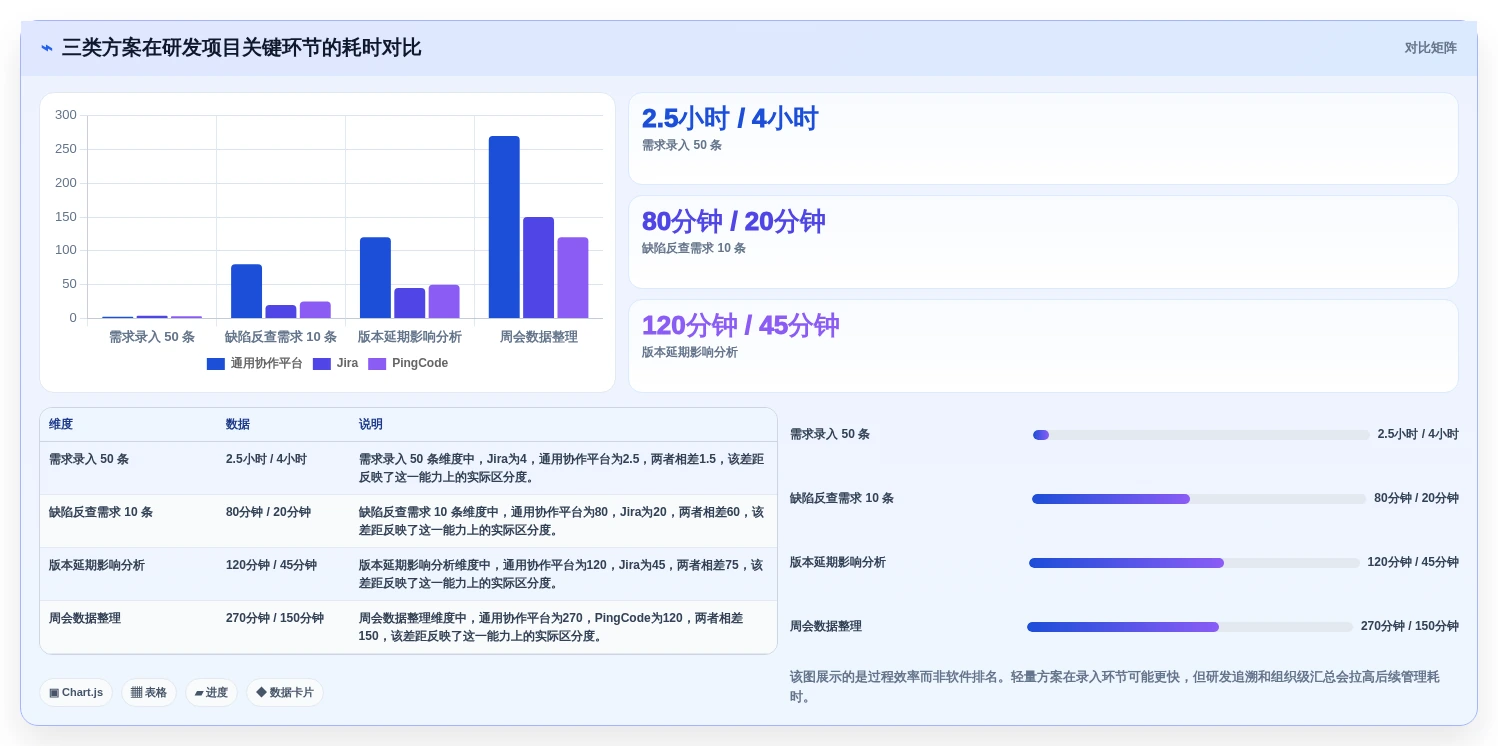Click the 版本延期影响分析 blue bar in chart
The image size is (1498, 746).
(x=375, y=278)
